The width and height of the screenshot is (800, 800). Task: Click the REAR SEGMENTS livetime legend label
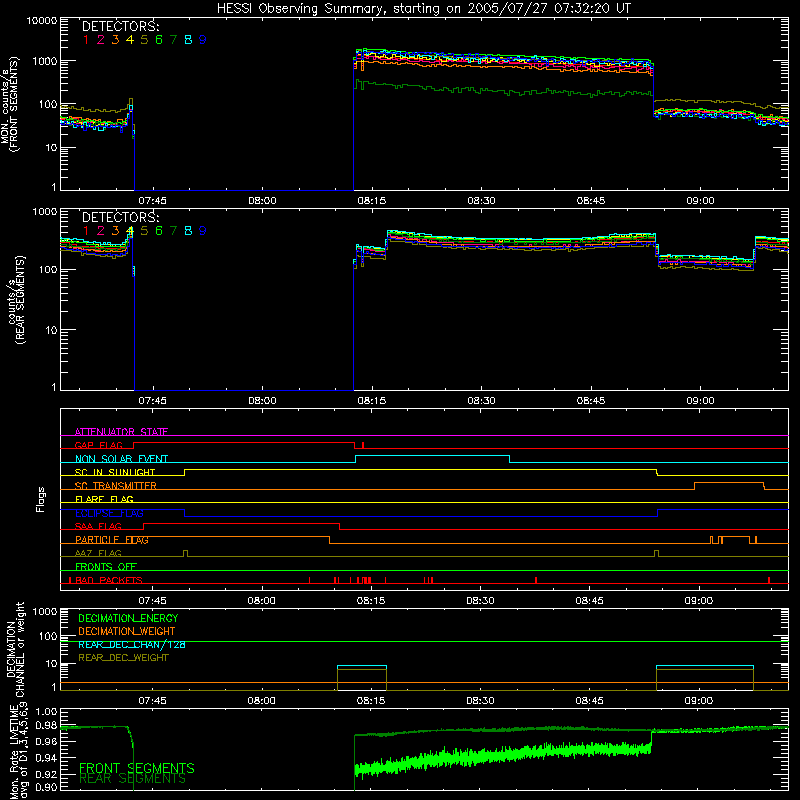133,779
